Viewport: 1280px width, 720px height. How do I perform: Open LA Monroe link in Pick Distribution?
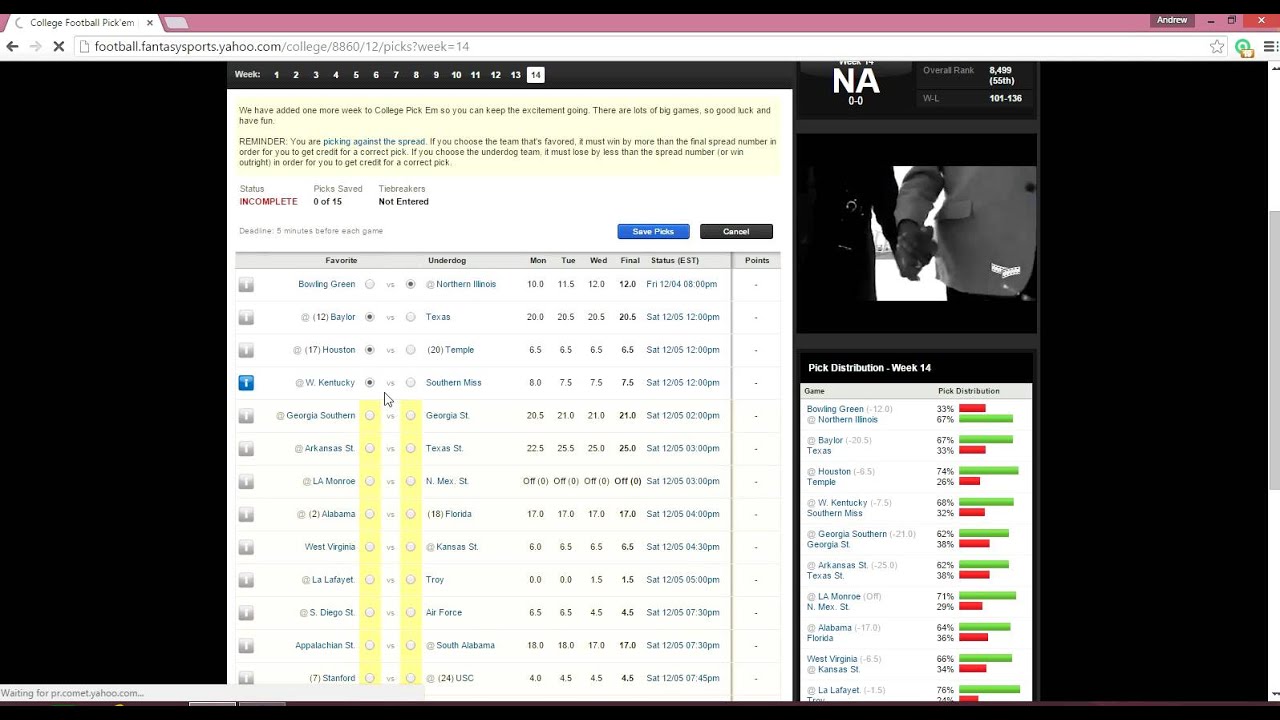[x=839, y=596]
